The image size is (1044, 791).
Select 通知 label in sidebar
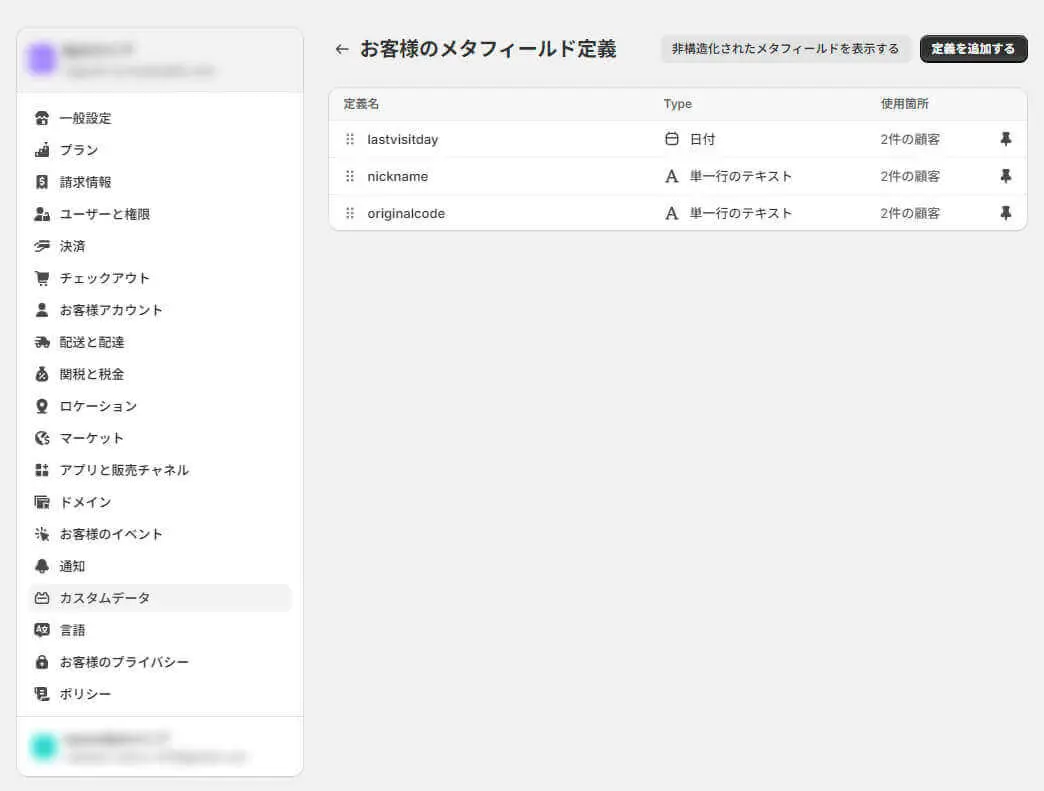(x=73, y=566)
